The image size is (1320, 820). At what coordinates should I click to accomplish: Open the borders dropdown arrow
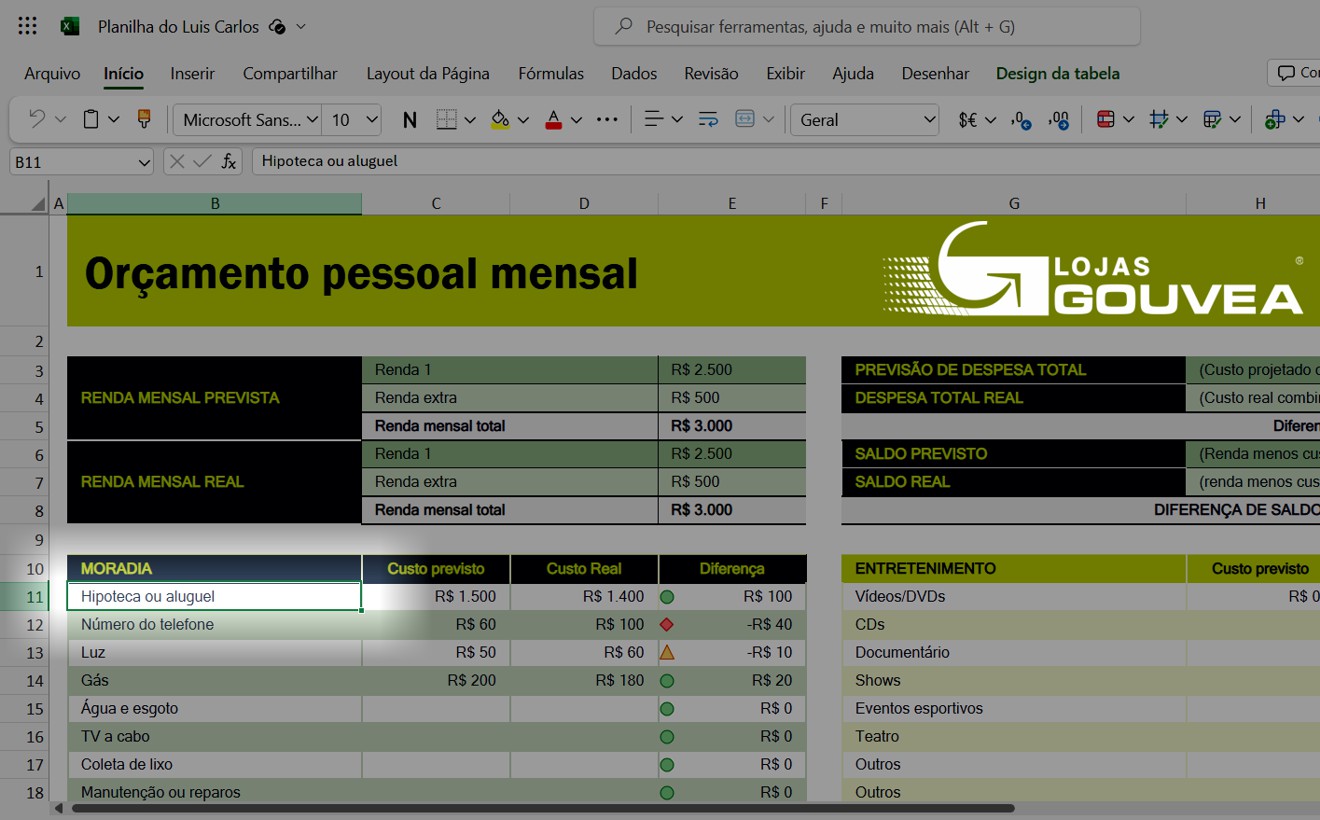tap(470, 119)
